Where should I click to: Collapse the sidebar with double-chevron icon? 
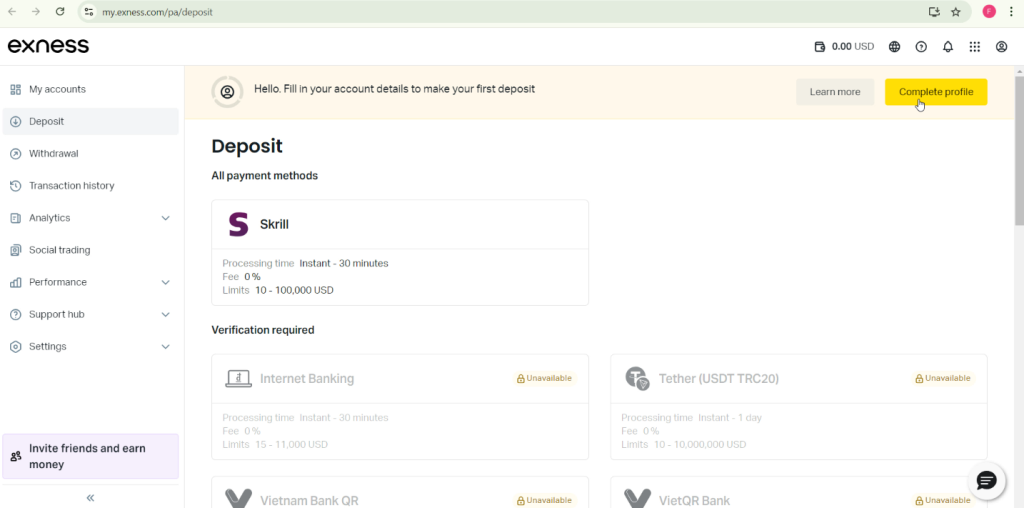[x=90, y=498]
